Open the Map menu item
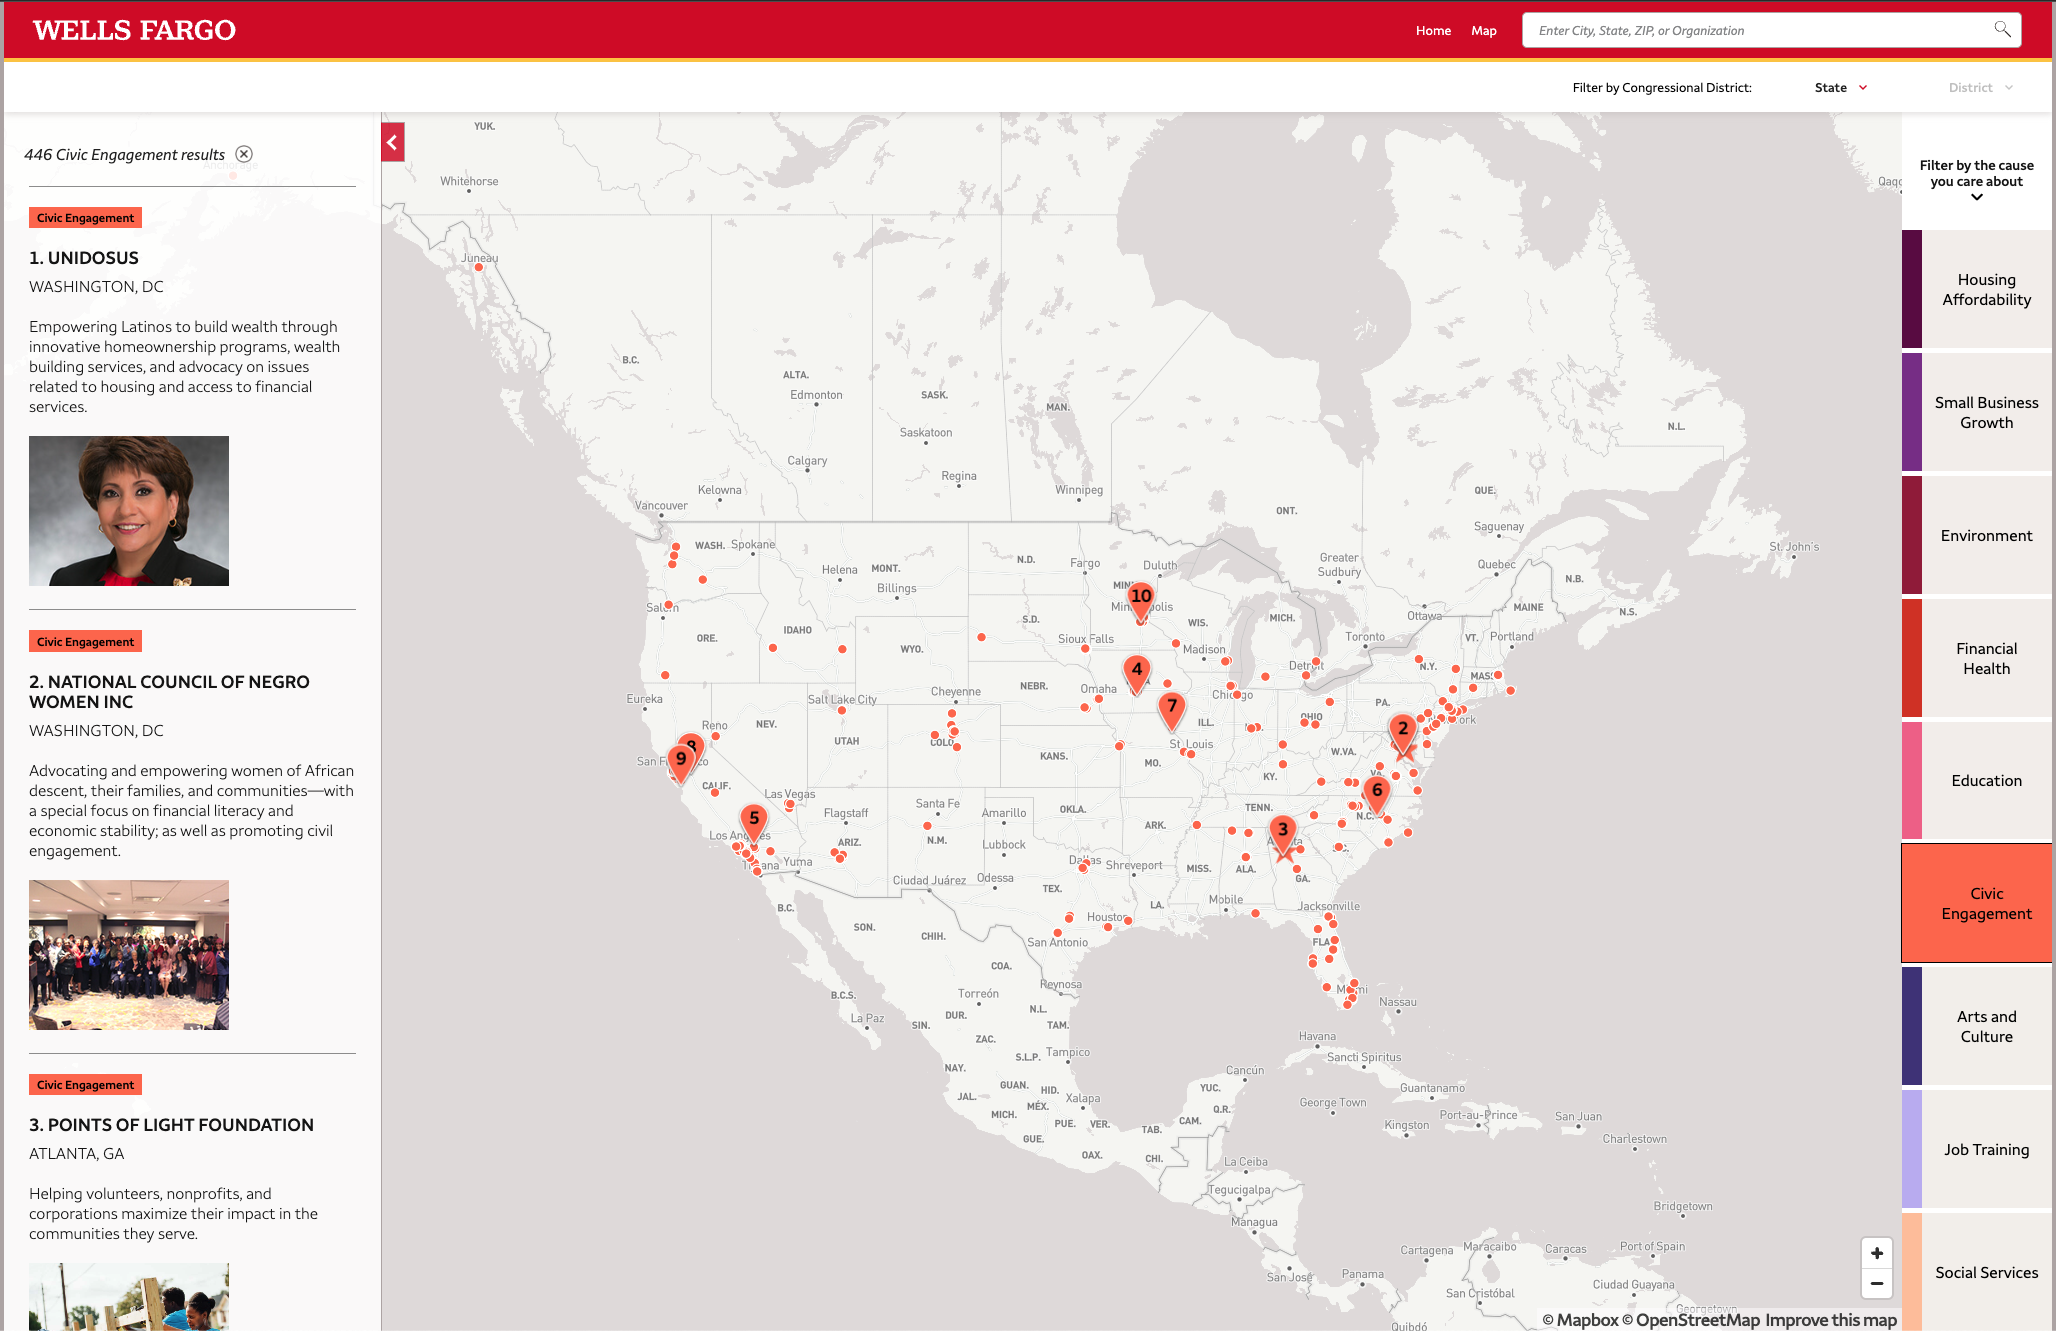Screen dimensions: 2056x1331 [x=1483, y=31]
